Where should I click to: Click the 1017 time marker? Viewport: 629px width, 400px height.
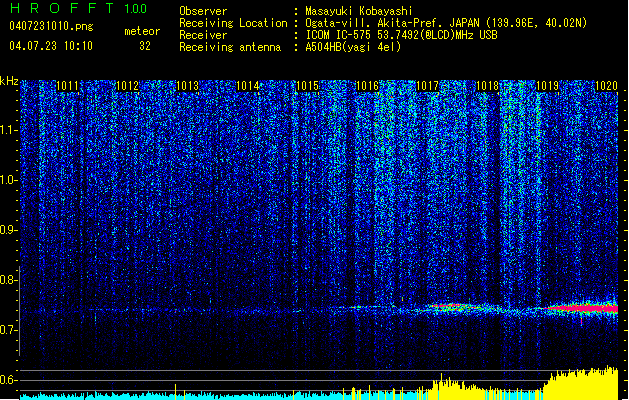(427, 86)
